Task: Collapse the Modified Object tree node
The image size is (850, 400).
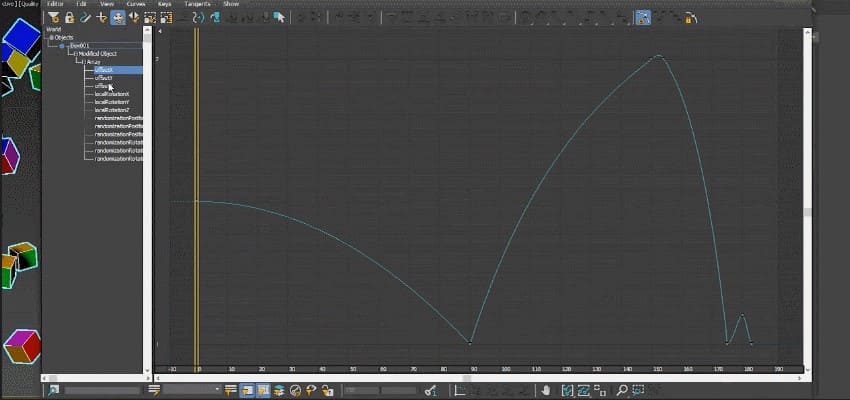Action: click(x=75, y=53)
